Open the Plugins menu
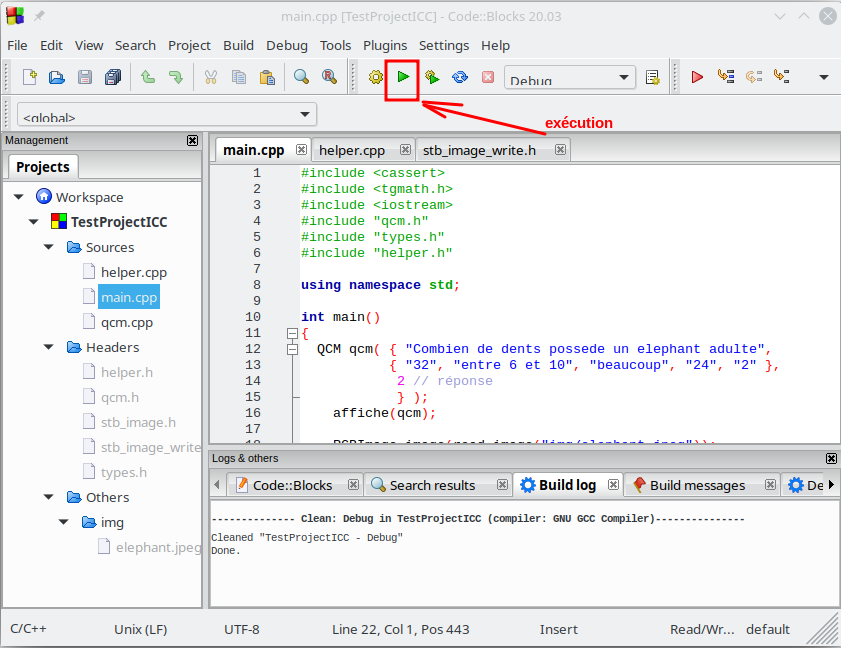This screenshot has width=841, height=648. [385, 46]
